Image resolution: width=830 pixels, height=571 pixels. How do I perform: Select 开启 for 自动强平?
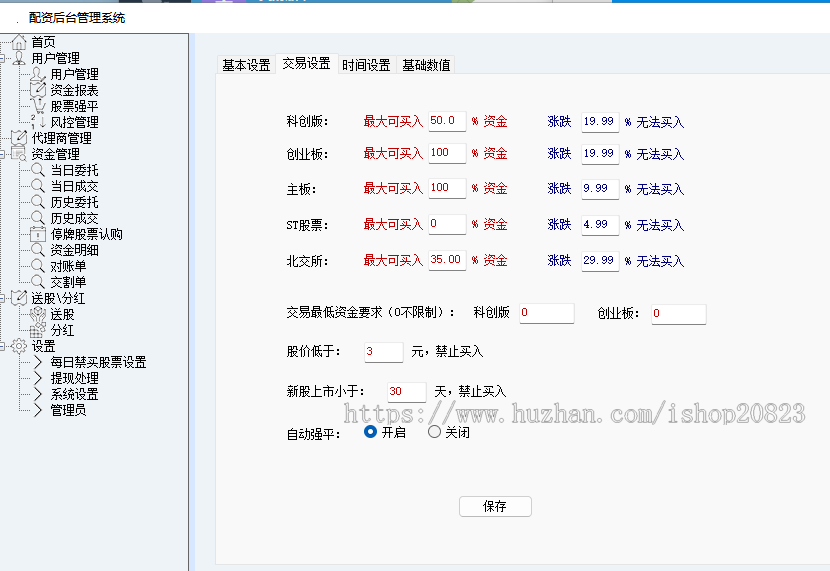(371, 432)
